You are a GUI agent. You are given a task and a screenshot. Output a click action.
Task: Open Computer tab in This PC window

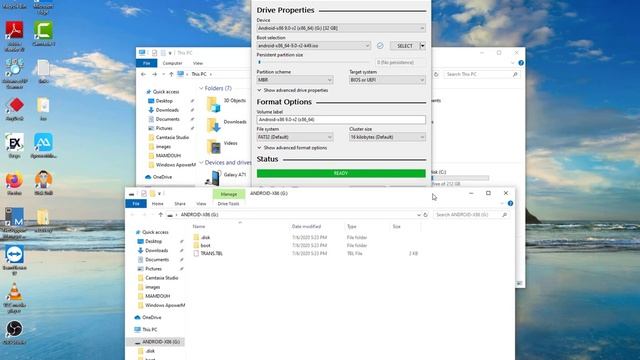(x=172, y=63)
